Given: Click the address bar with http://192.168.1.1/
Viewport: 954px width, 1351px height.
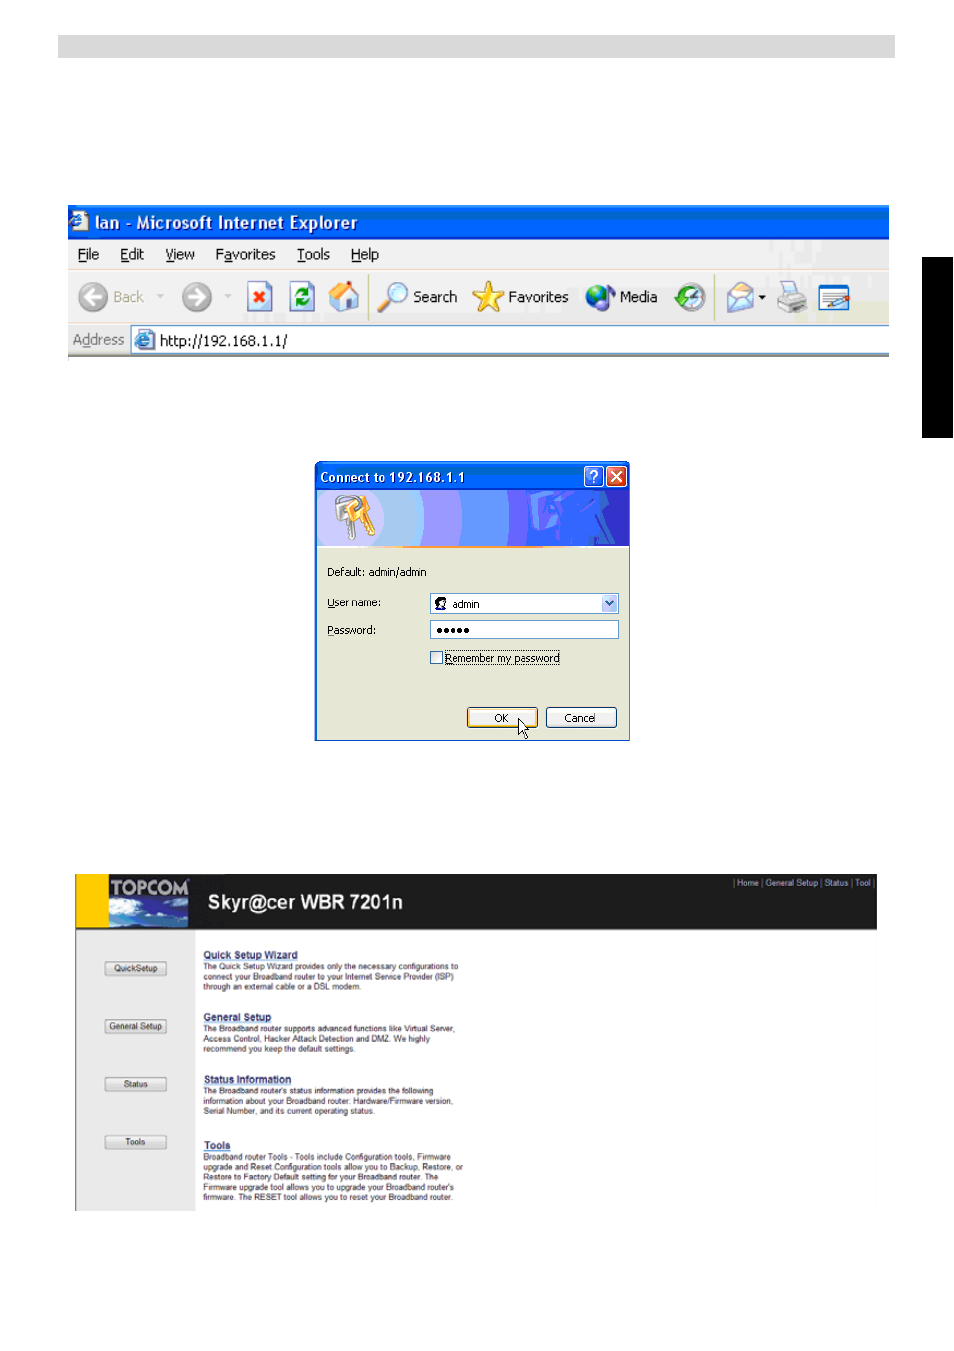Looking at the screenshot, I should coord(510,340).
